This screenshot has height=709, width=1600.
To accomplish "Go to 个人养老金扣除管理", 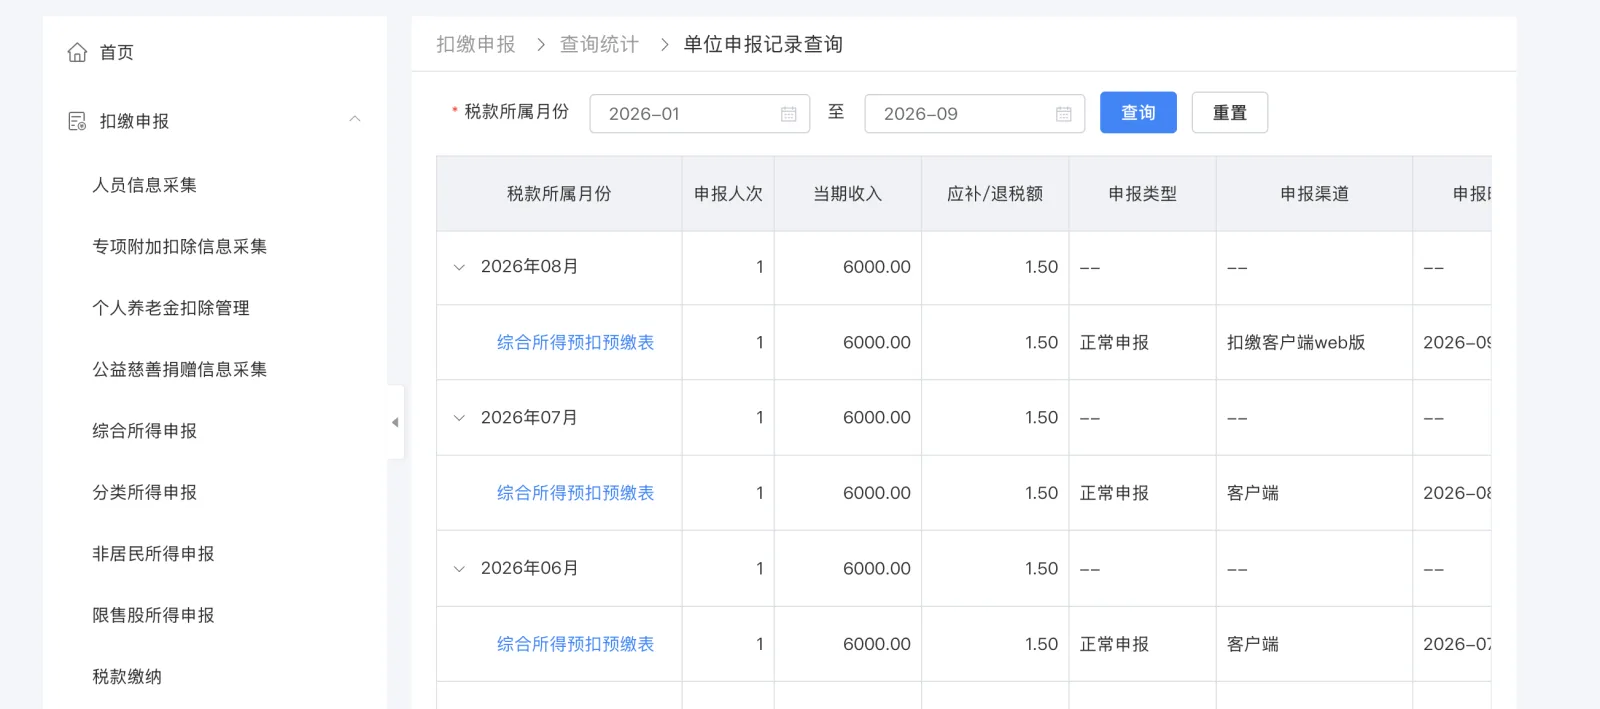I will 171,308.
